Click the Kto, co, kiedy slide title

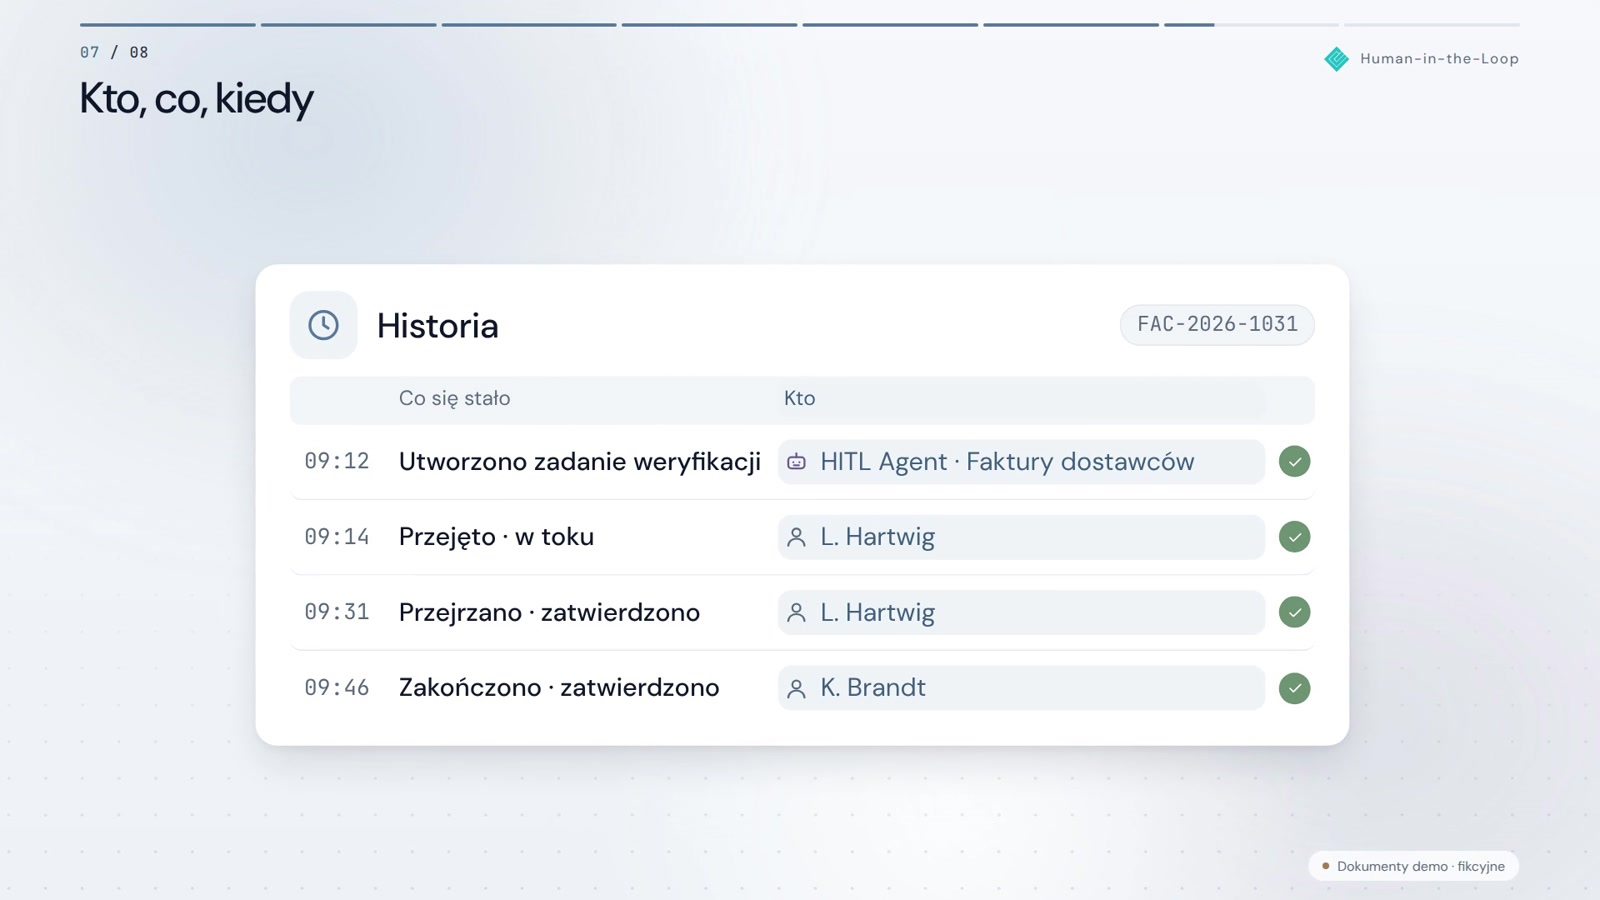pyautogui.click(x=196, y=99)
